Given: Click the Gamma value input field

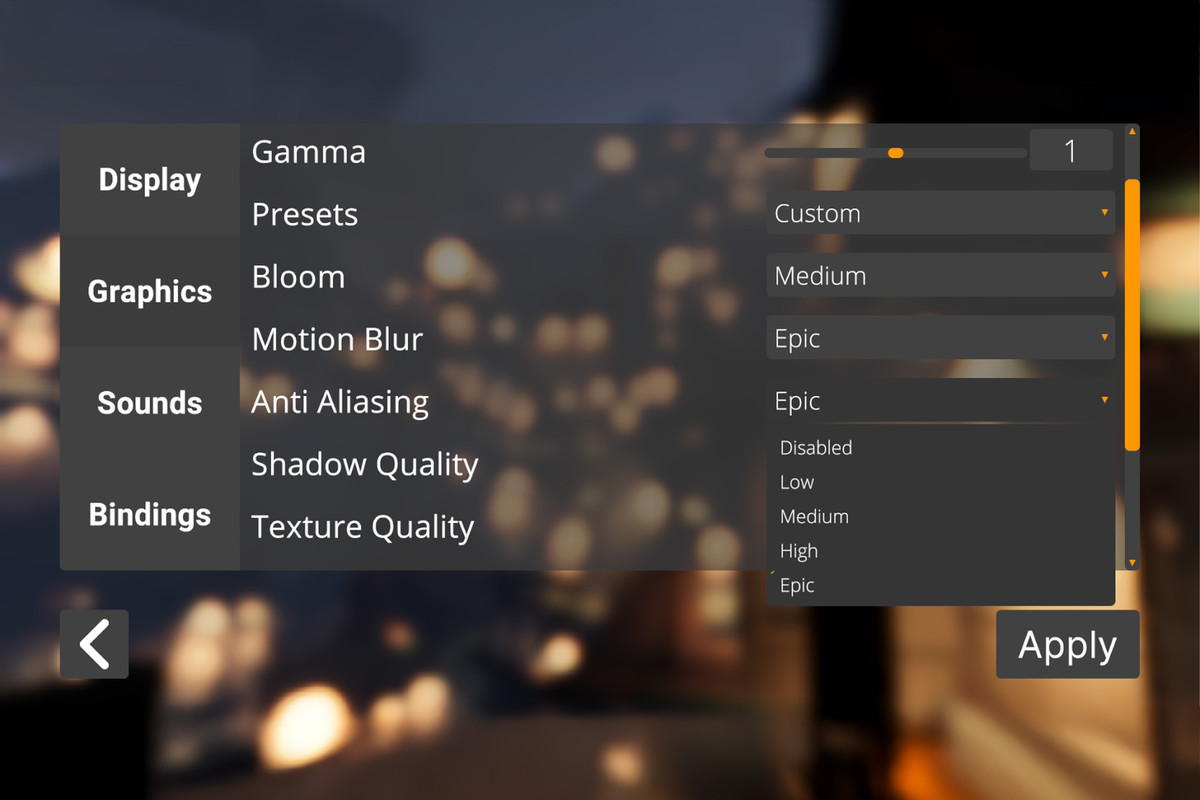Looking at the screenshot, I should pyautogui.click(x=1070, y=149).
